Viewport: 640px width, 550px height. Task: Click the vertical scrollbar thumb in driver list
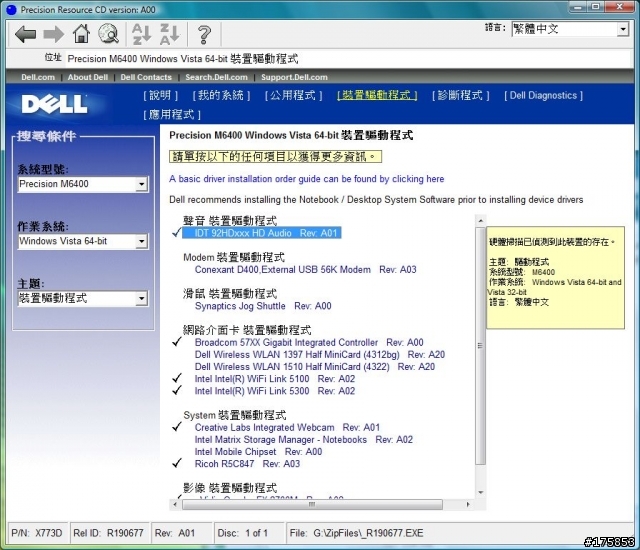[480, 346]
